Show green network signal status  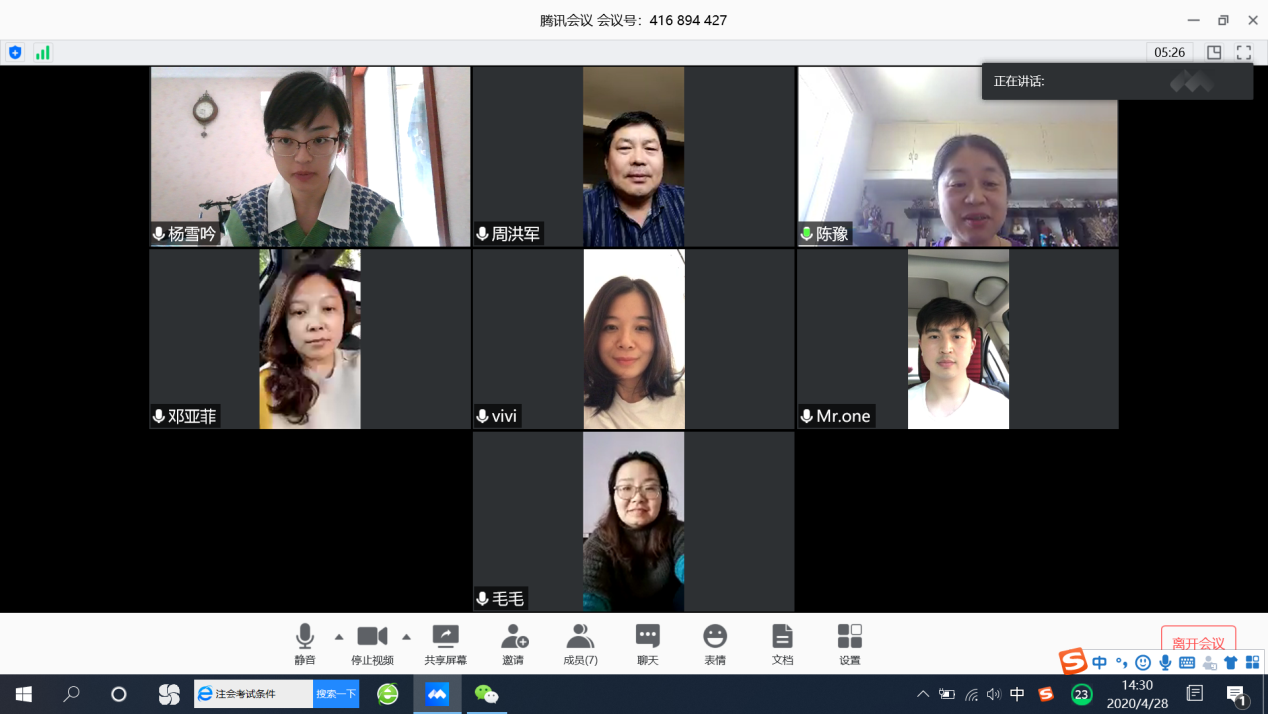click(43, 53)
